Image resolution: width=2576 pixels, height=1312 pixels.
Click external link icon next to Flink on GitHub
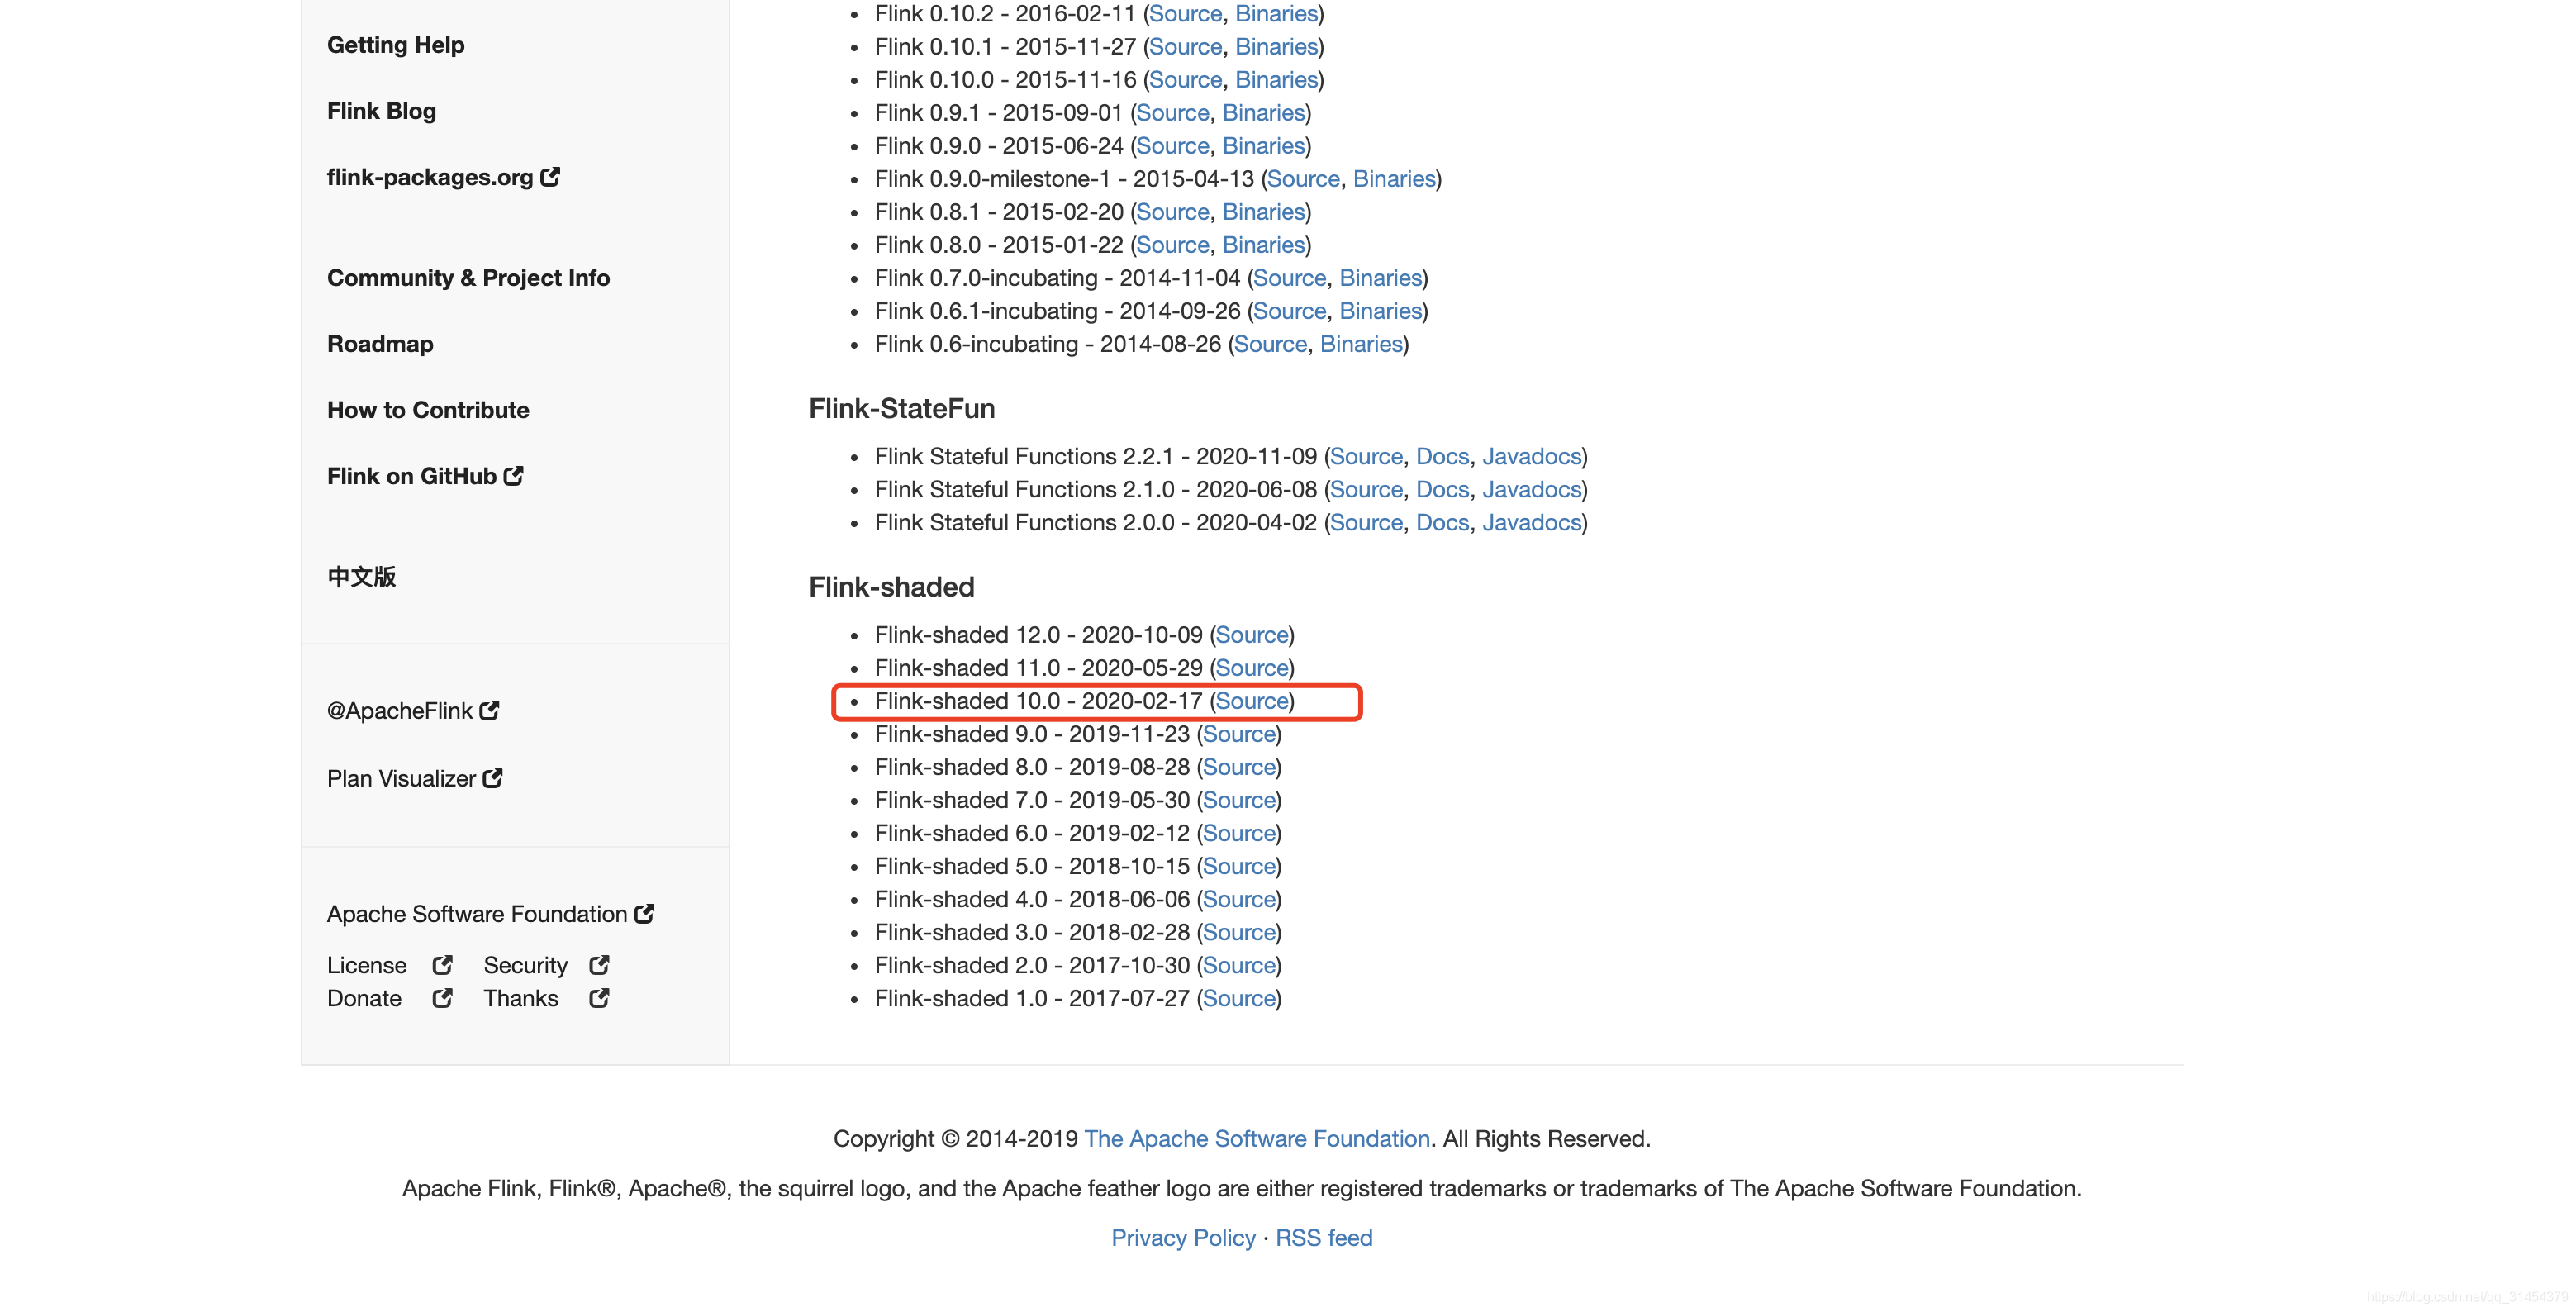513,476
